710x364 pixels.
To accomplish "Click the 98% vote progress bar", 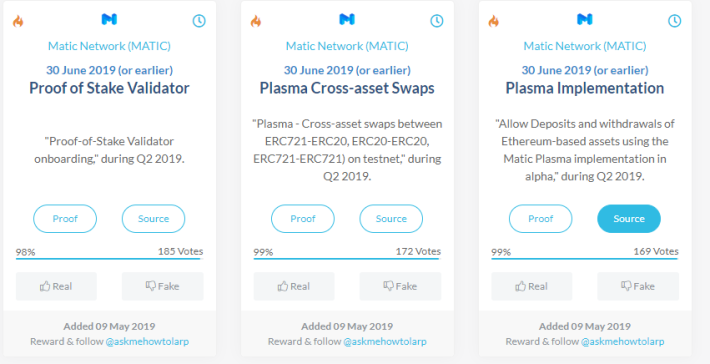I will 109,259.
